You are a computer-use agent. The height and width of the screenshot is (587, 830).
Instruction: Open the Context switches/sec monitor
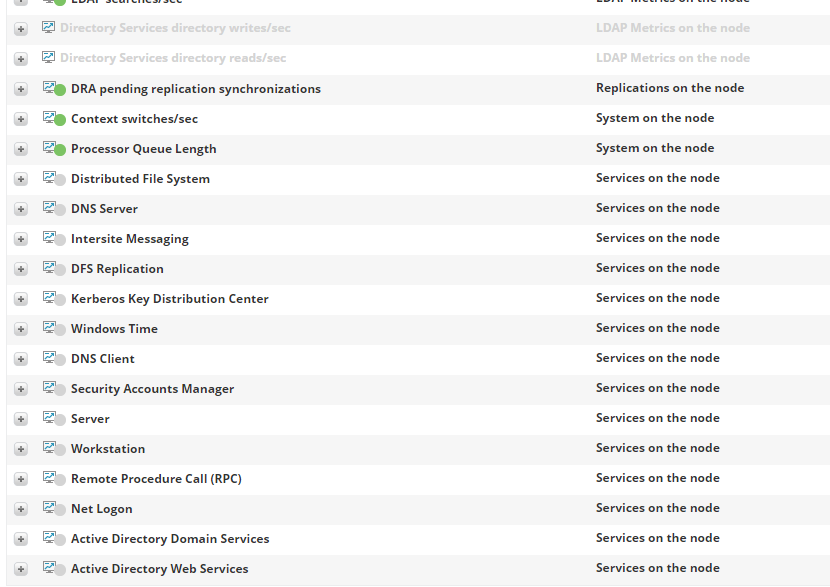(134, 119)
